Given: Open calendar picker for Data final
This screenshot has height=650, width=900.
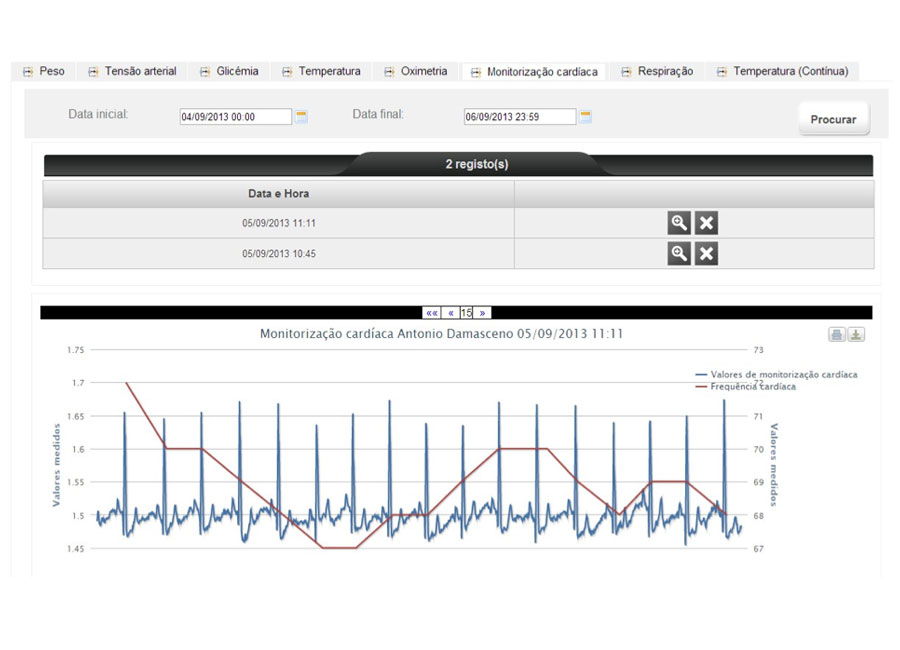Looking at the screenshot, I should coord(586,117).
